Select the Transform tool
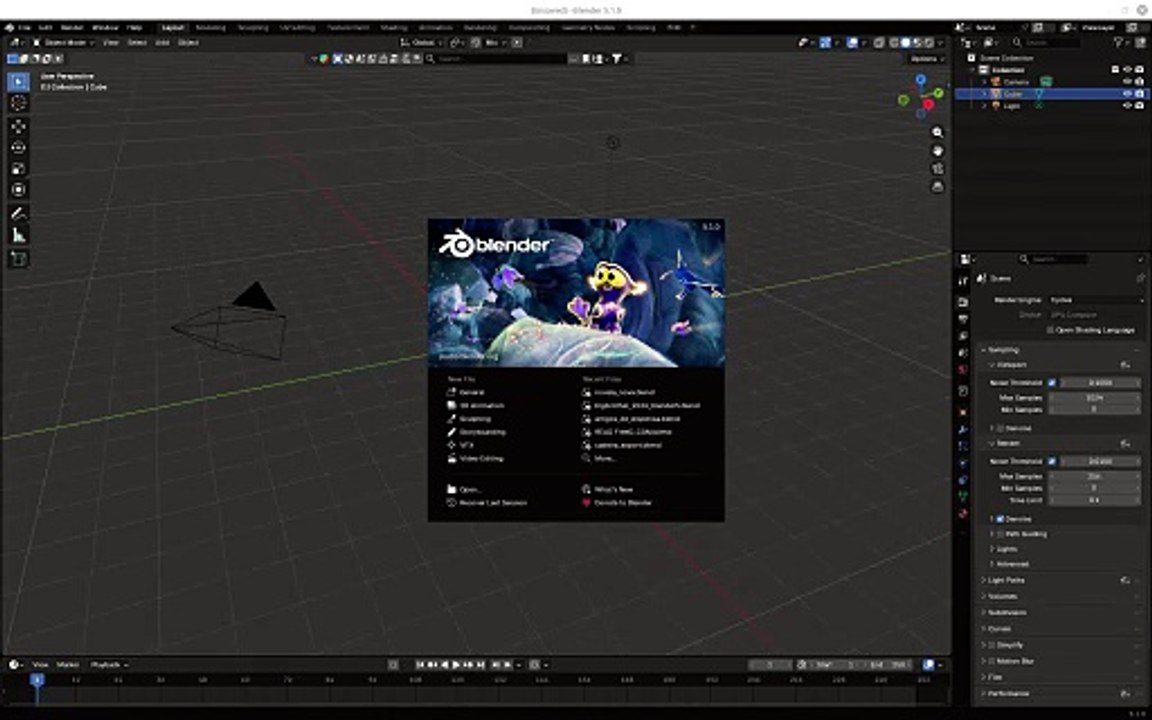The height and width of the screenshot is (720, 1152). pos(18,190)
